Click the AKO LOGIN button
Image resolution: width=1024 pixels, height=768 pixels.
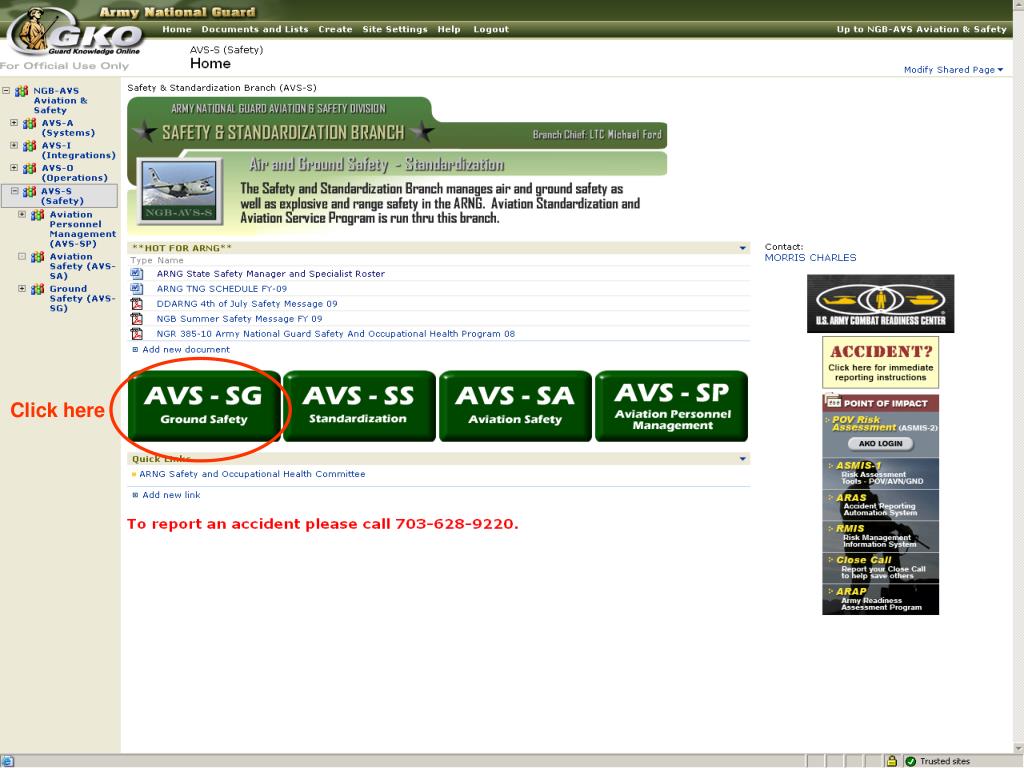pos(880,443)
